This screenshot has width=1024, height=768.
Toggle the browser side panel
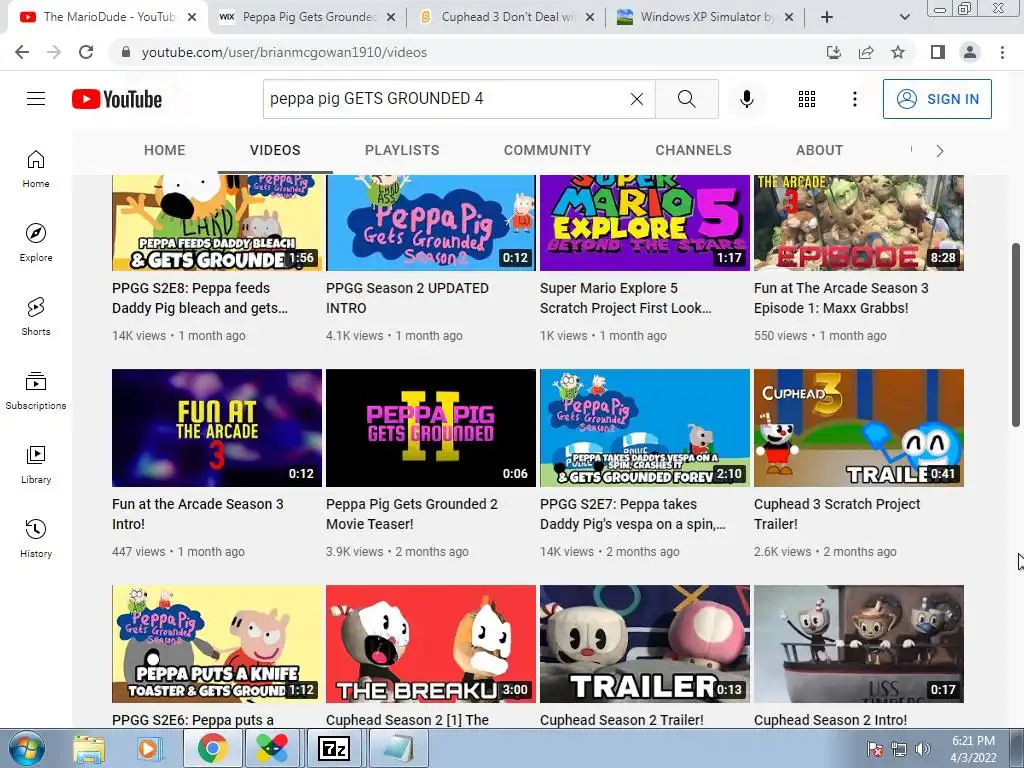coord(938,52)
